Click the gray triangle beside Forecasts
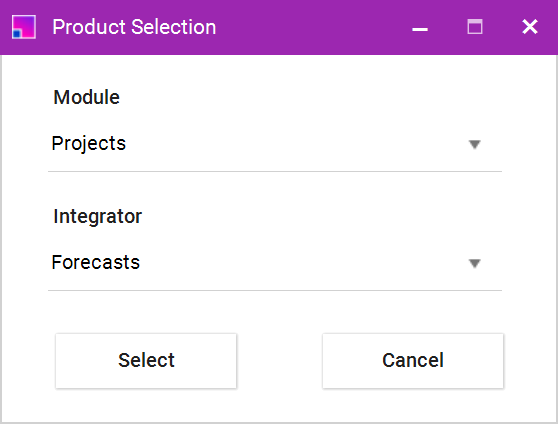 (475, 263)
